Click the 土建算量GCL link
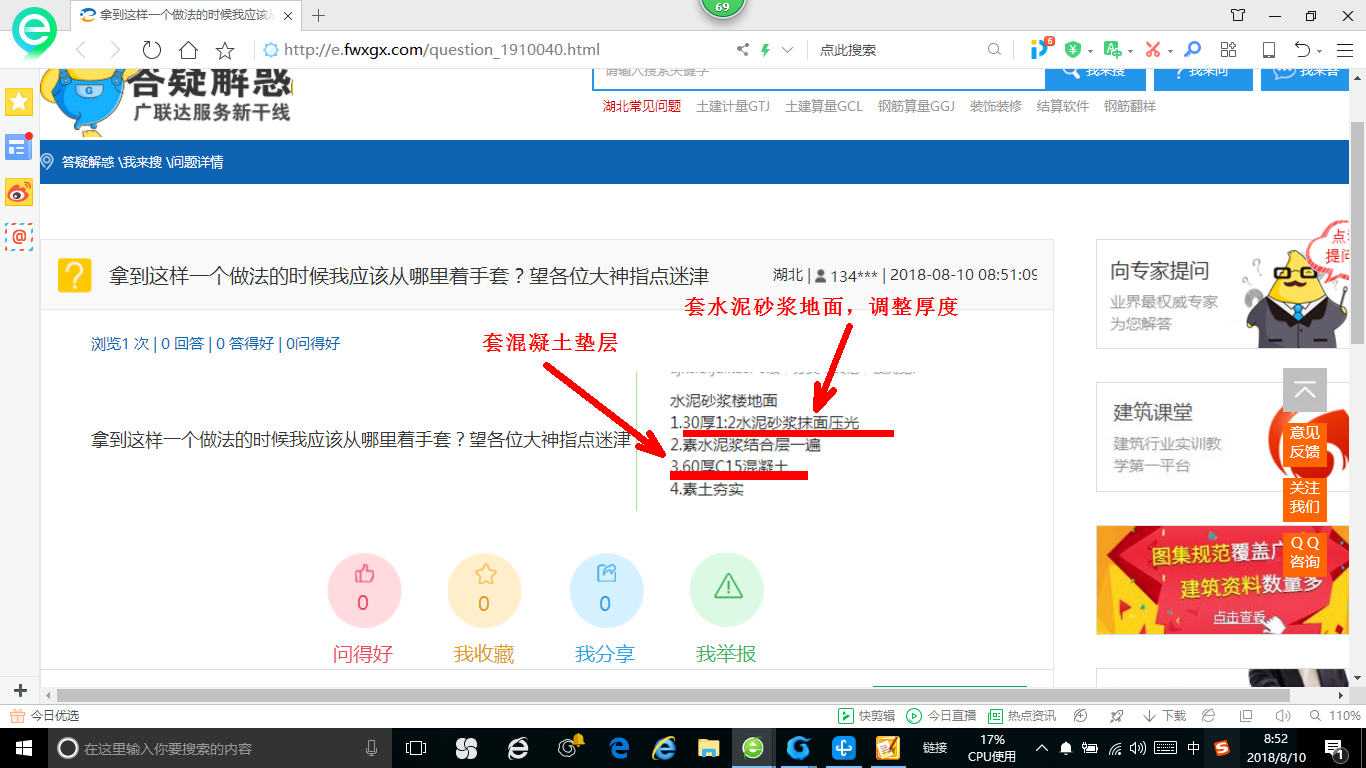The height and width of the screenshot is (768, 1366). click(824, 106)
